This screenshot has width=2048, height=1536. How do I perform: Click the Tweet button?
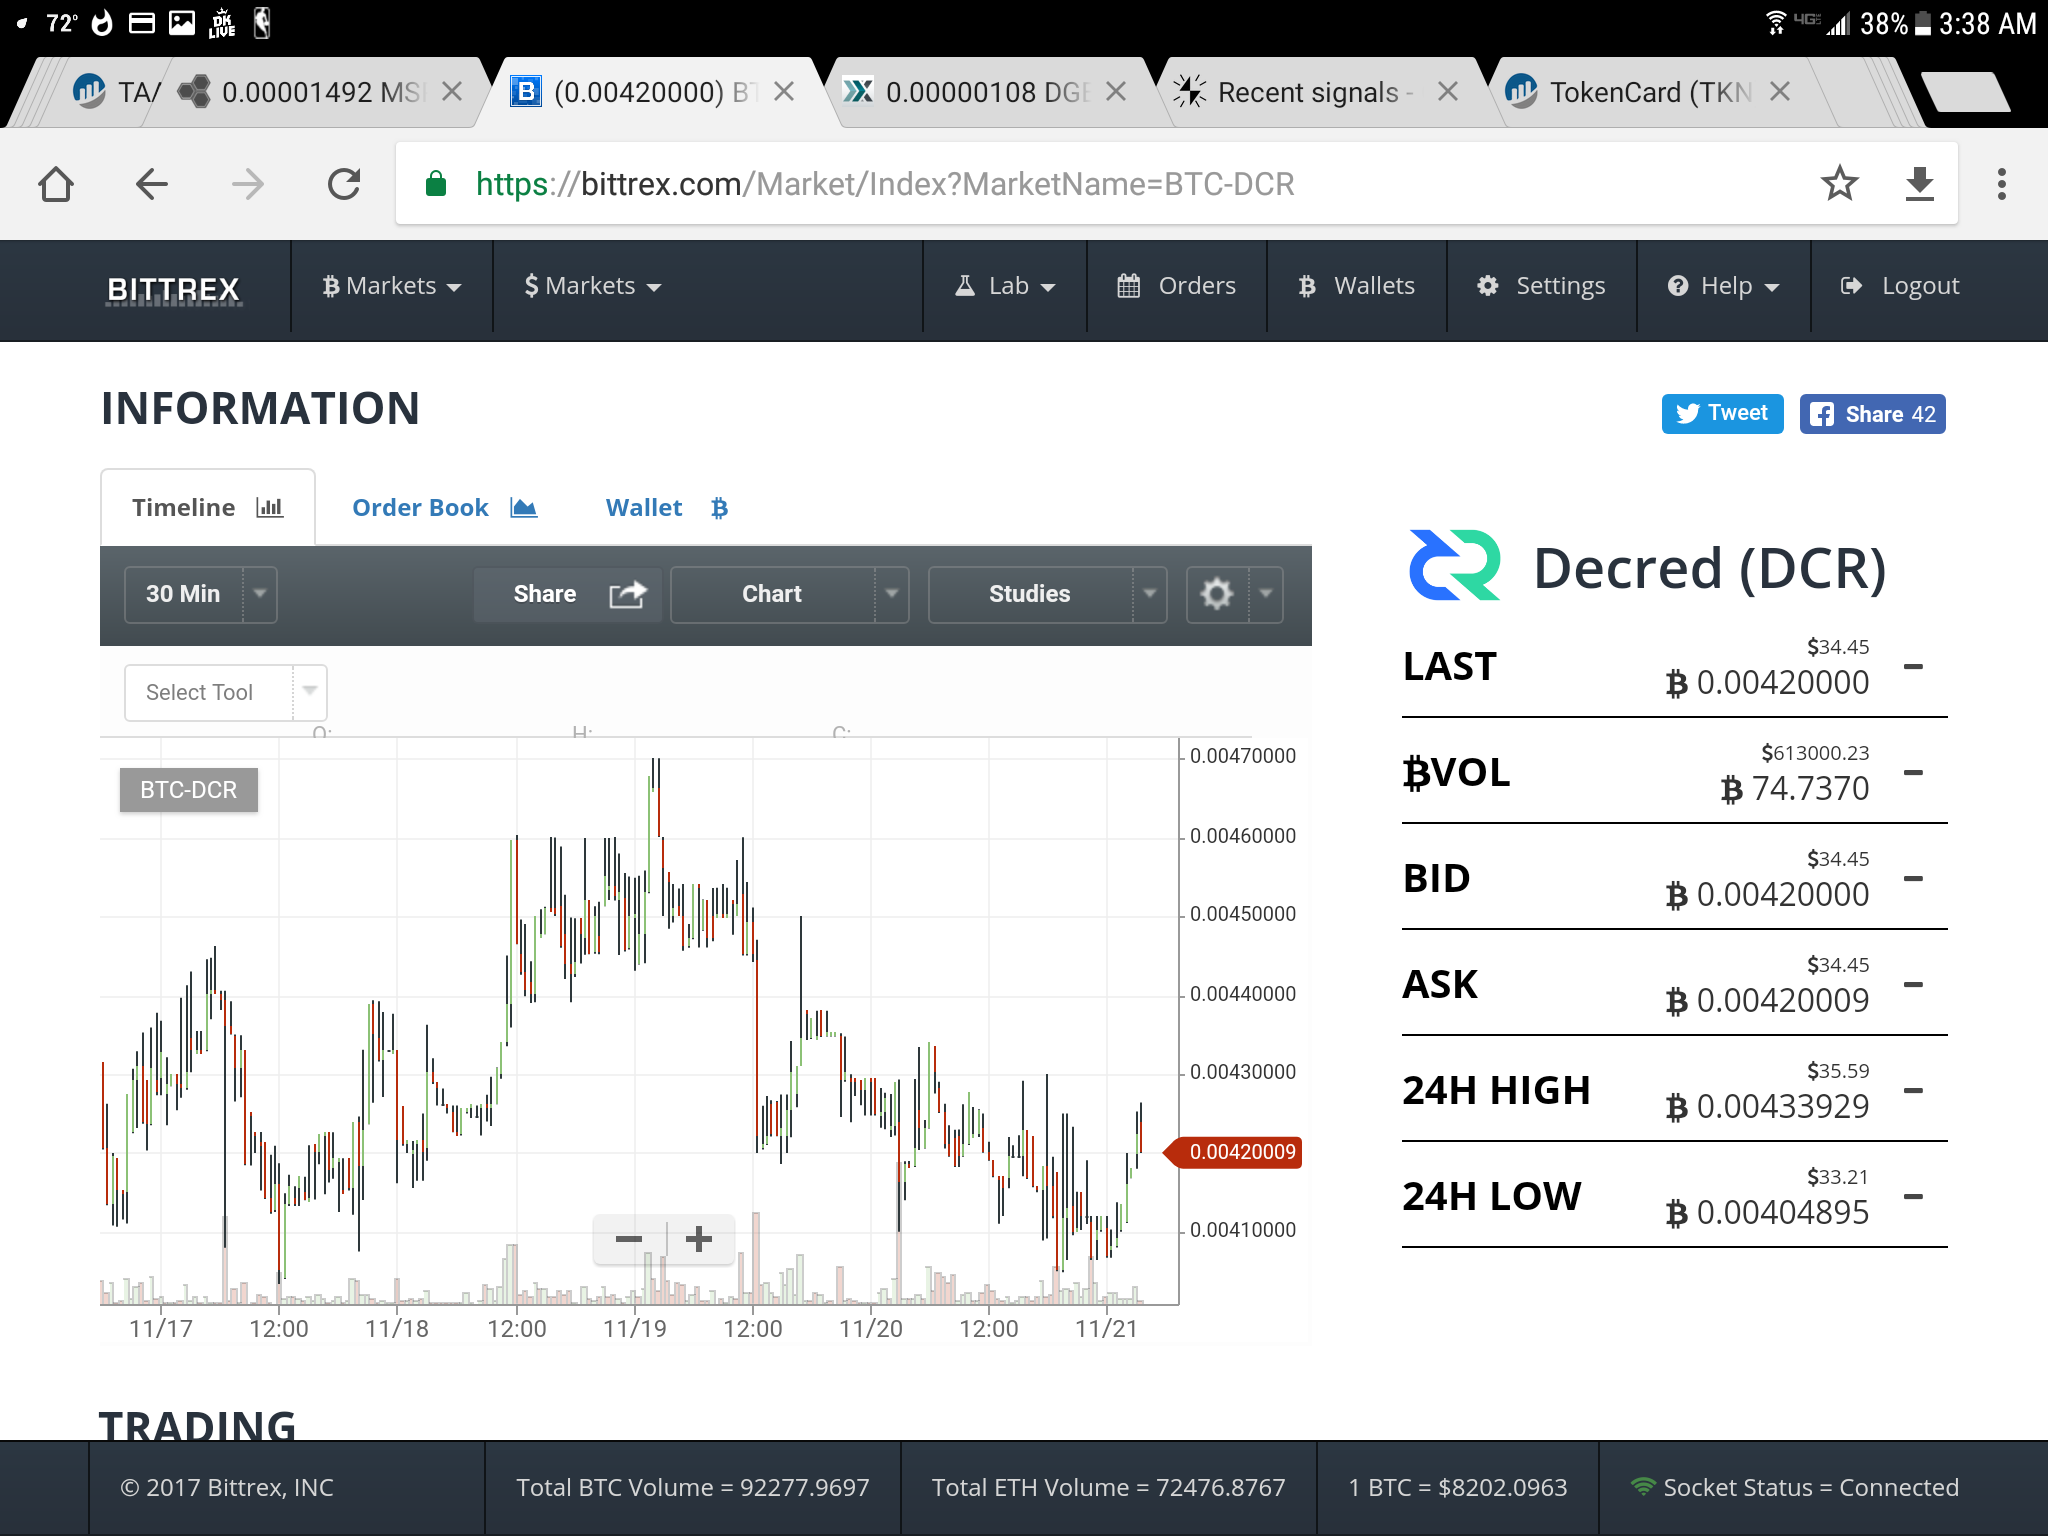[1722, 414]
